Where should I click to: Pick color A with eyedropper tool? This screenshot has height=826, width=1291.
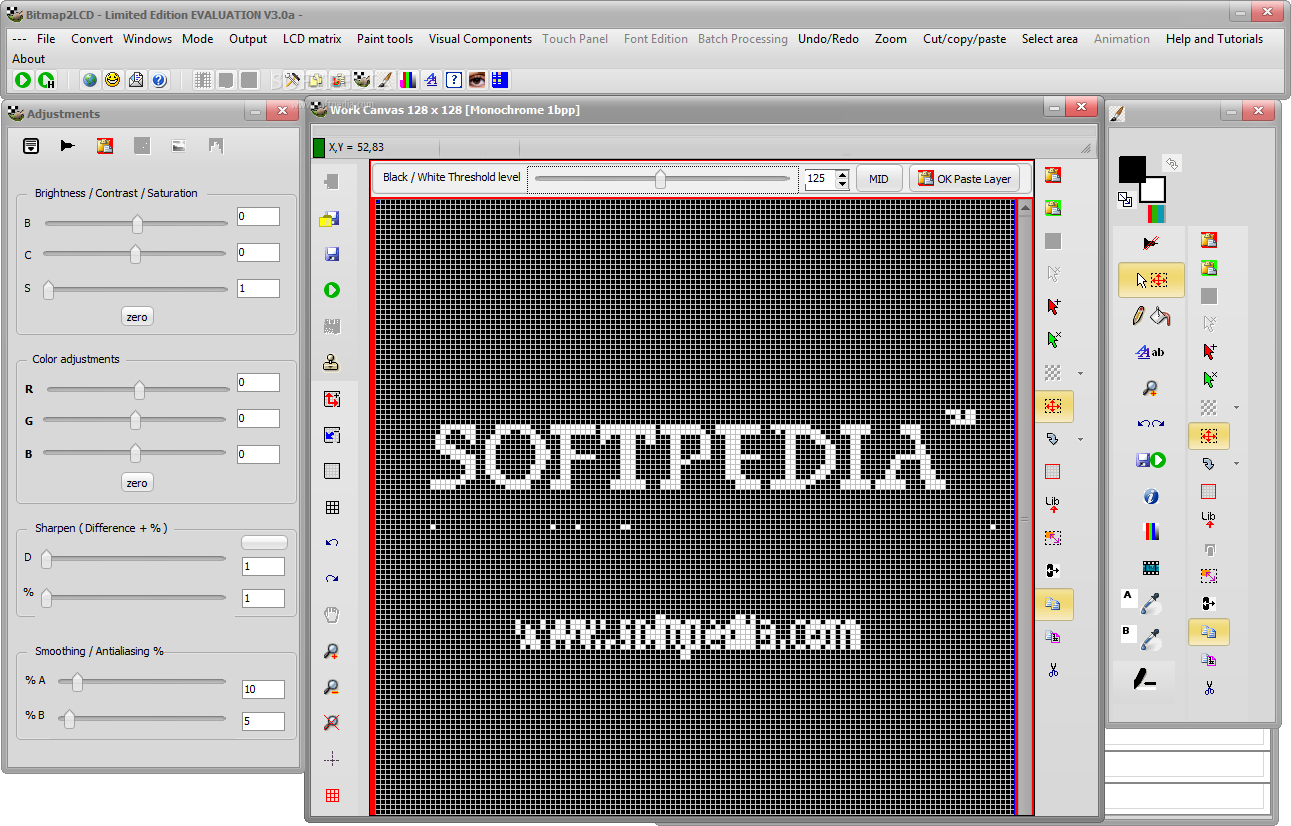(x=1151, y=602)
